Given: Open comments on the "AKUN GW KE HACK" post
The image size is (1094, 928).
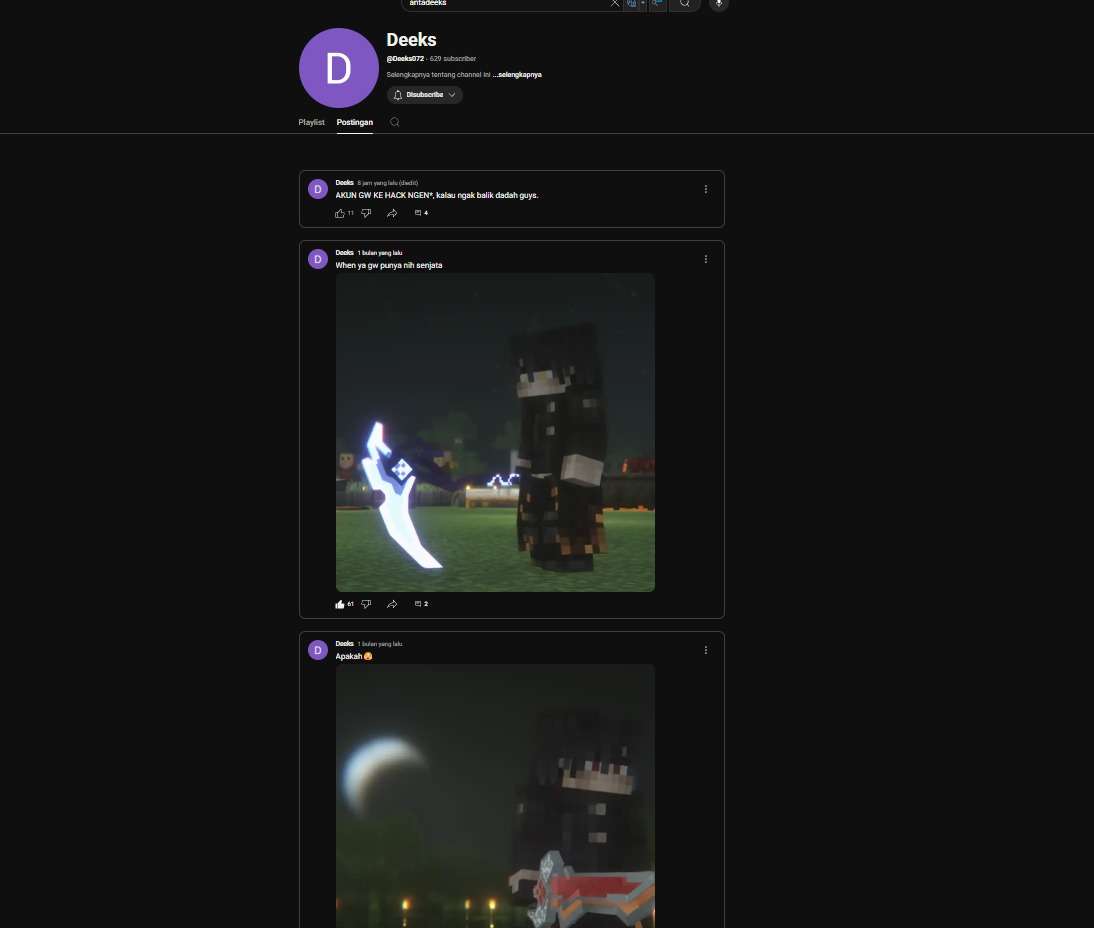Looking at the screenshot, I should pyautogui.click(x=421, y=213).
